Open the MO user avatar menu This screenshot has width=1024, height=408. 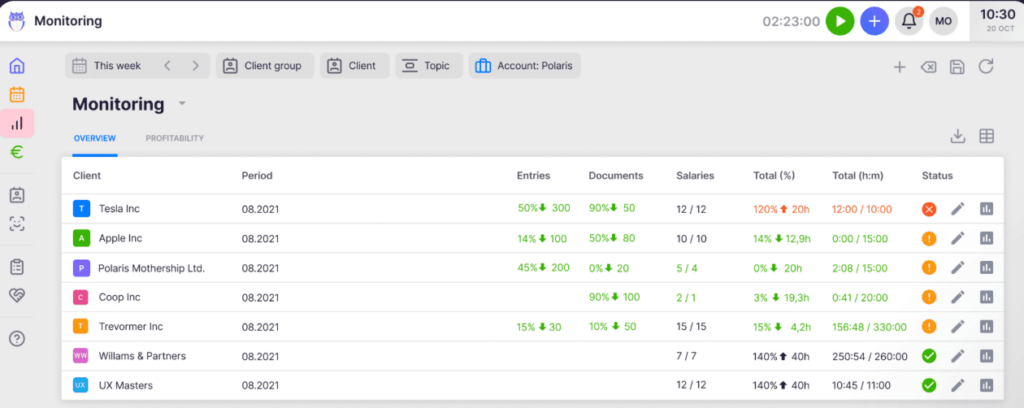tap(943, 21)
